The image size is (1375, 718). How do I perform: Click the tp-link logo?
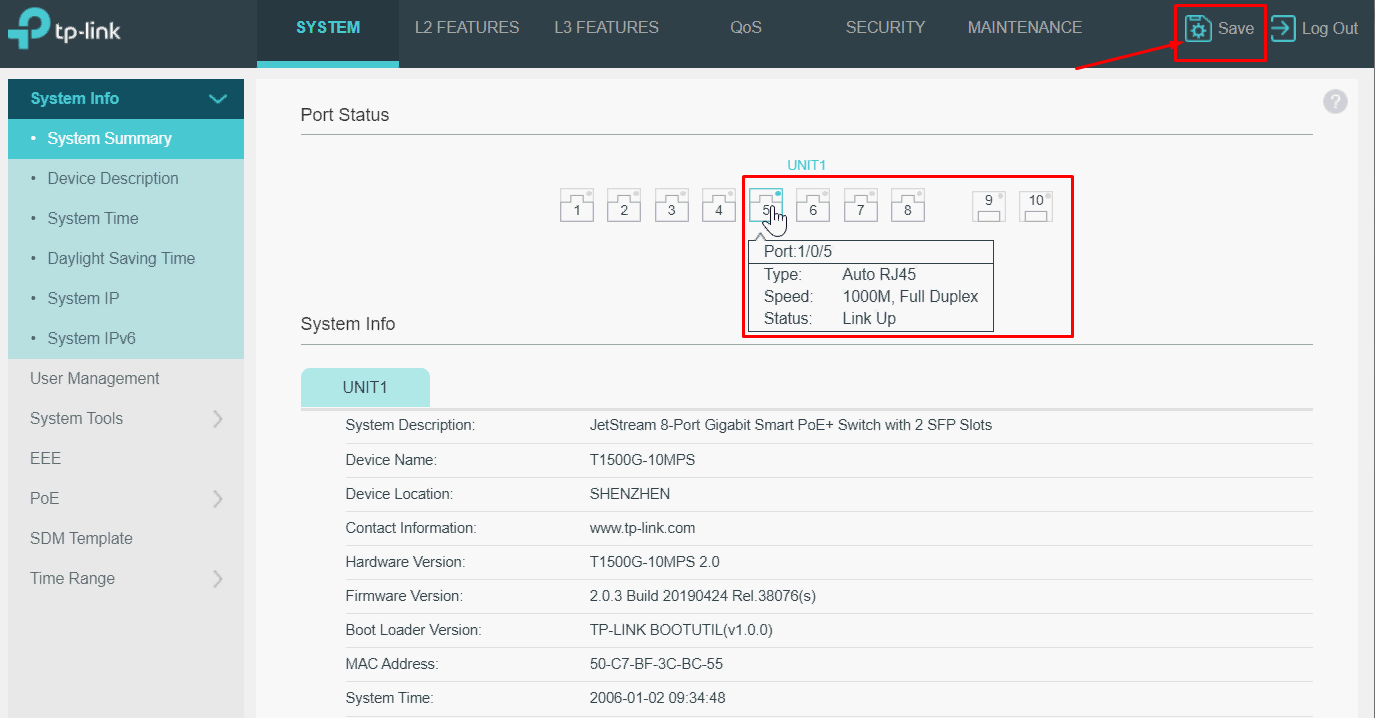(64, 30)
